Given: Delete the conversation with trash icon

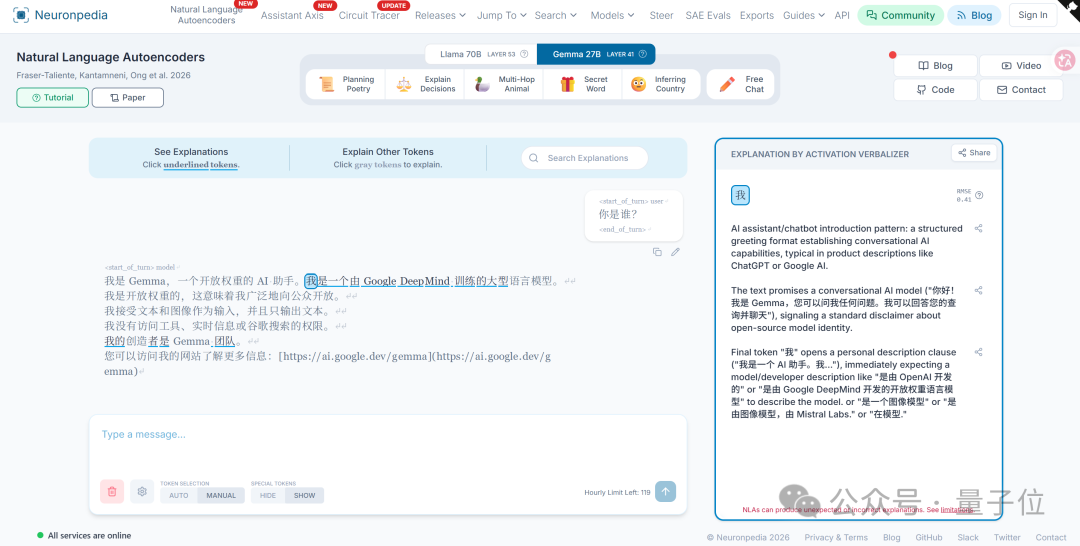Looking at the screenshot, I should coord(112,492).
